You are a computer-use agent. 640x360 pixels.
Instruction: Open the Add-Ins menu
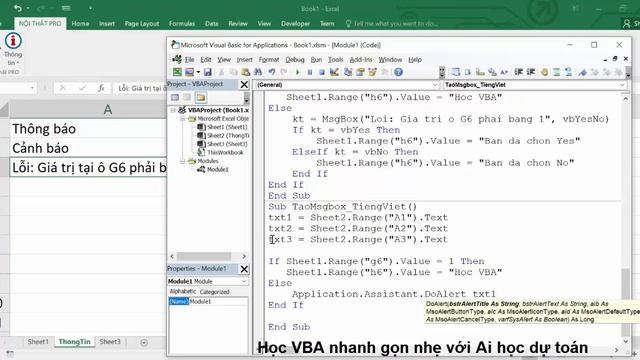click(x=361, y=60)
